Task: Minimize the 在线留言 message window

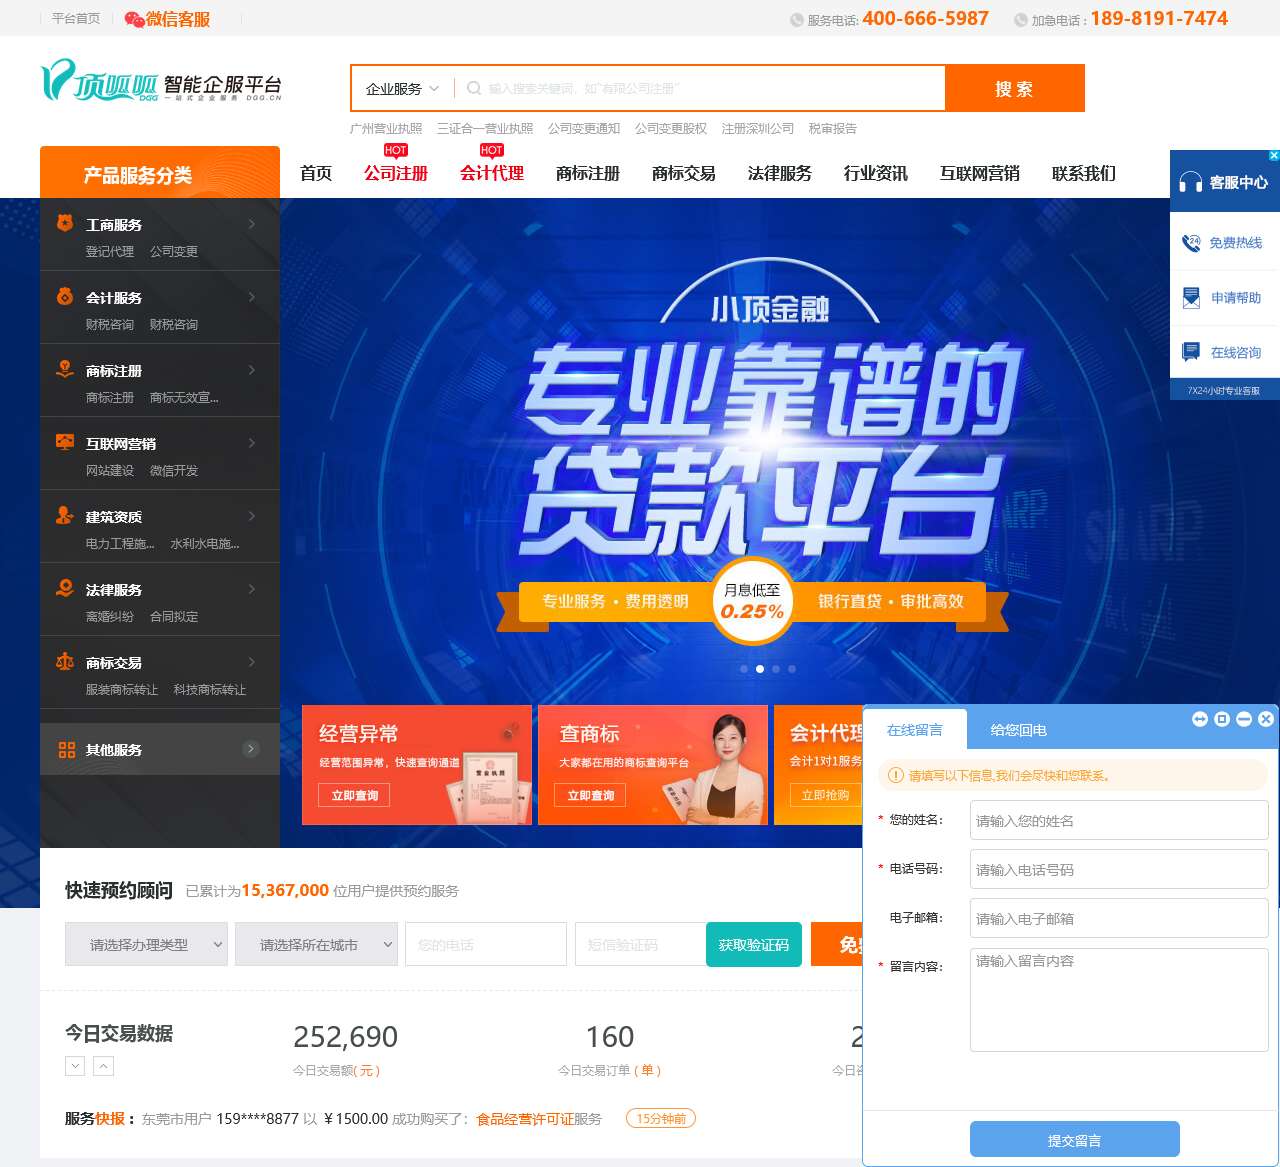Action: [1244, 719]
